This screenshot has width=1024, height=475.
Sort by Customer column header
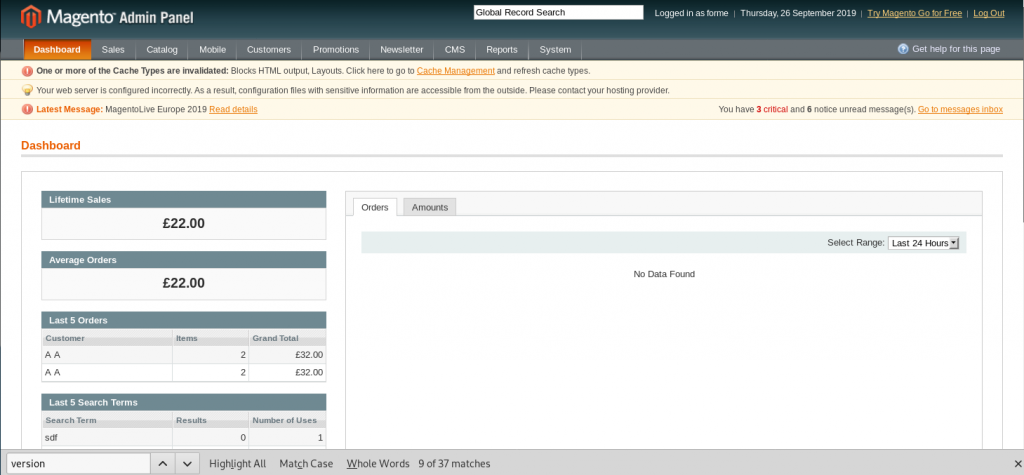[x=107, y=338]
